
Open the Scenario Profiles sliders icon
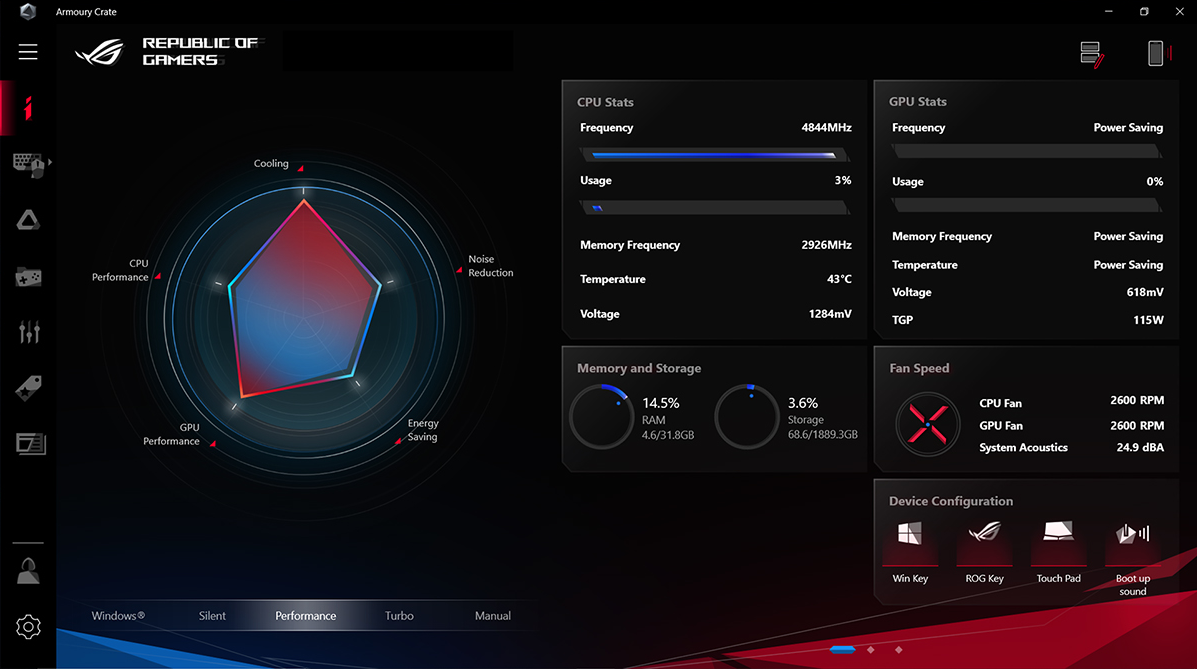(x=29, y=331)
